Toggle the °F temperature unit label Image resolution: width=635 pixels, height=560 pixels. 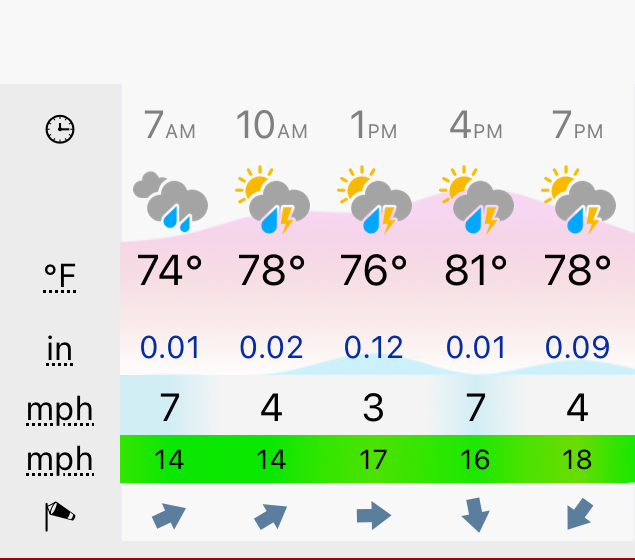pos(60,276)
